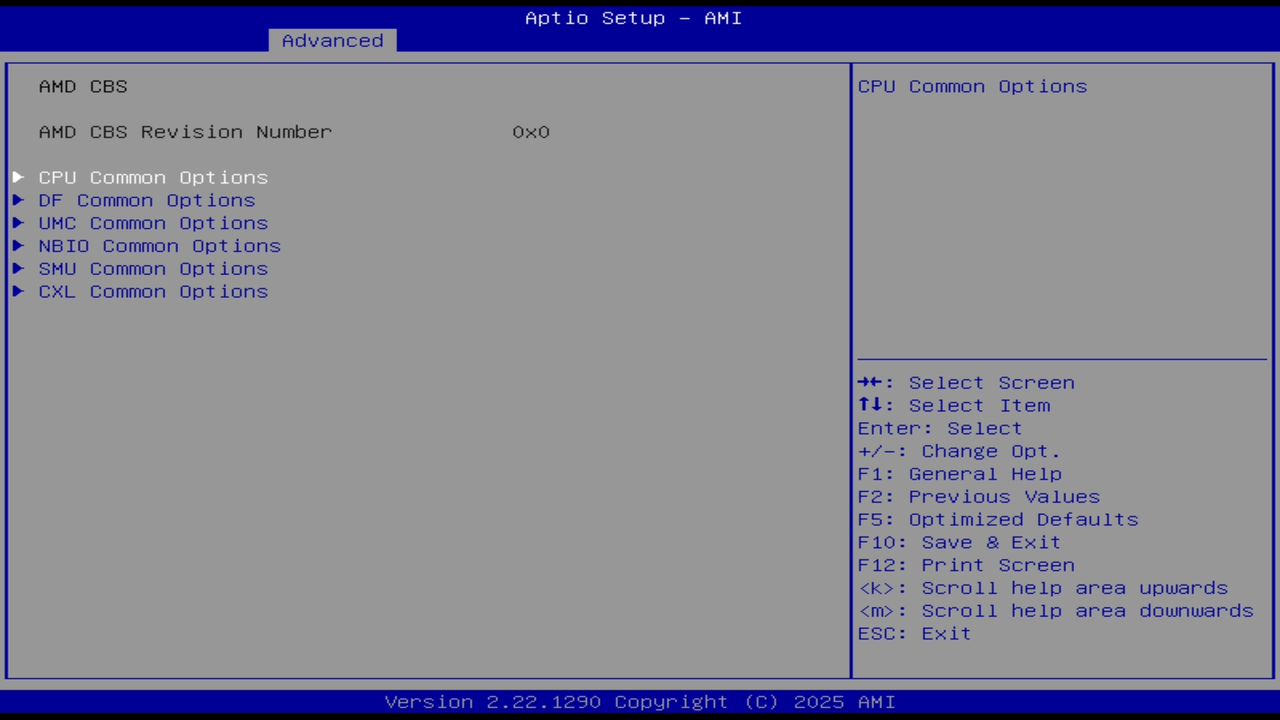Image resolution: width=1280 pixels, height=720 pixels.
Task: Expand the CPU Common Options submenu arrow
Action: 18,177
